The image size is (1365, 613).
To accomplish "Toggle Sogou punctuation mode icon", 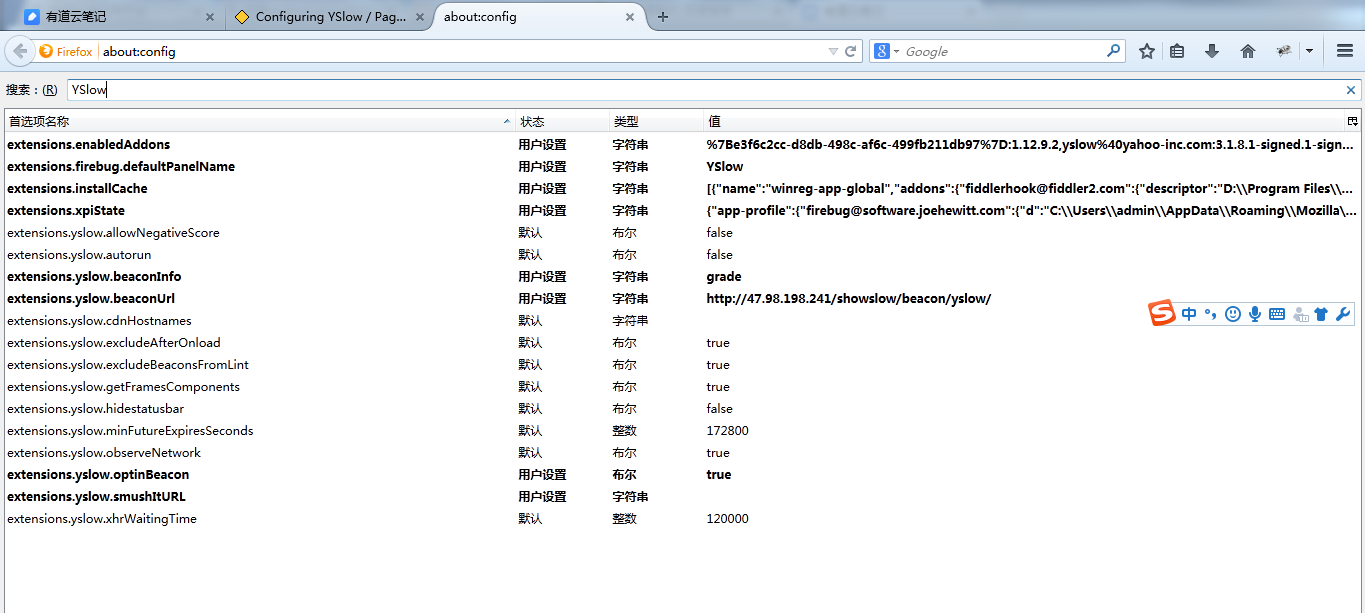I will (x=1211, y=314).
